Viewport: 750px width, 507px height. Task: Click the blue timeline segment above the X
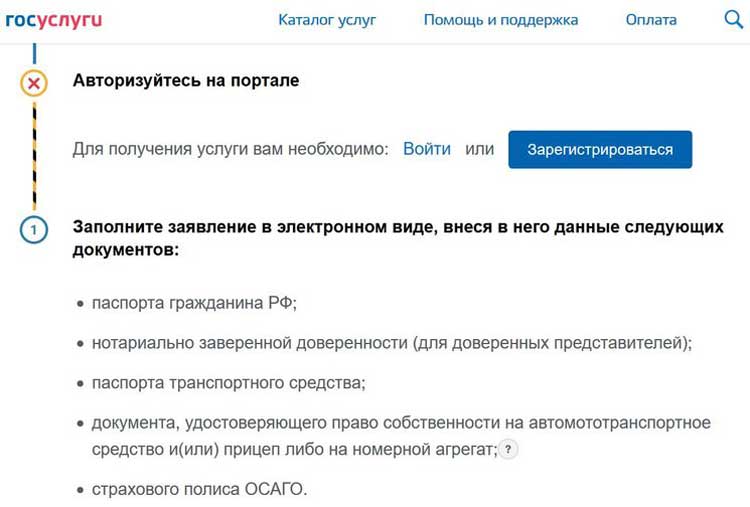coord(34,54)
